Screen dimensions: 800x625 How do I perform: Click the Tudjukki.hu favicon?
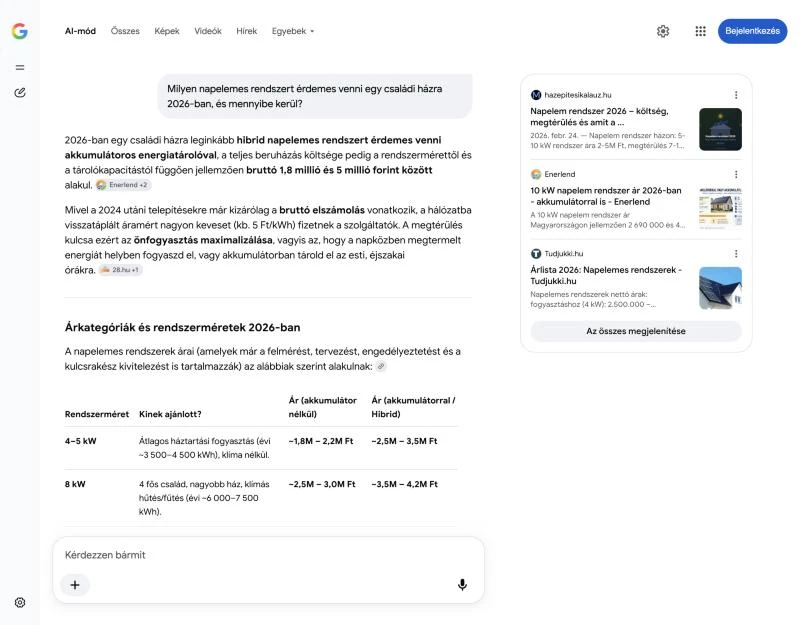pyautogui.click(x=536, y=254)
